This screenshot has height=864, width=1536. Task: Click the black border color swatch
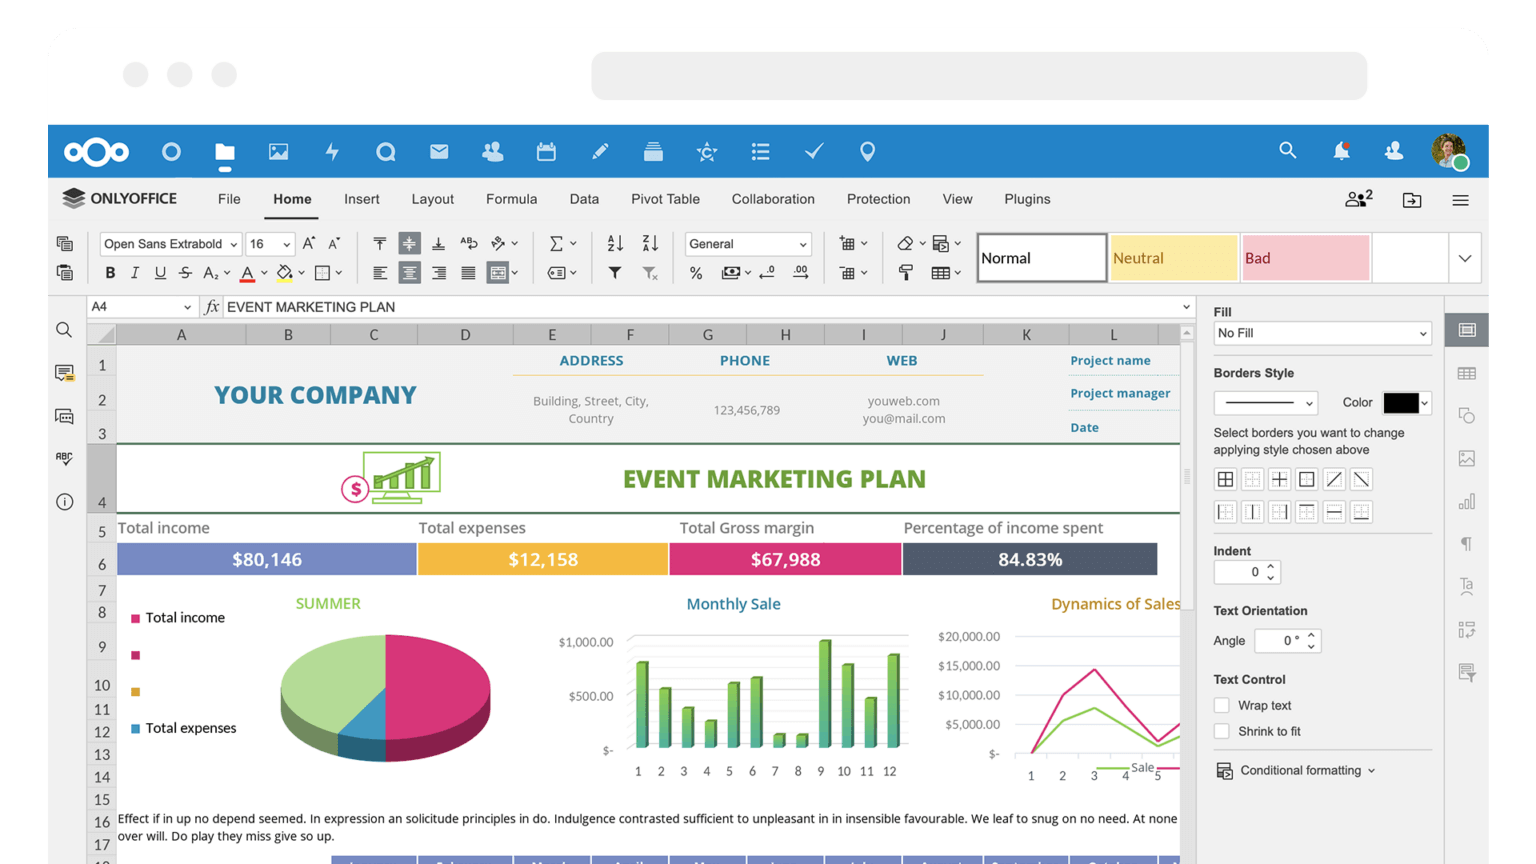point(1400,403)
